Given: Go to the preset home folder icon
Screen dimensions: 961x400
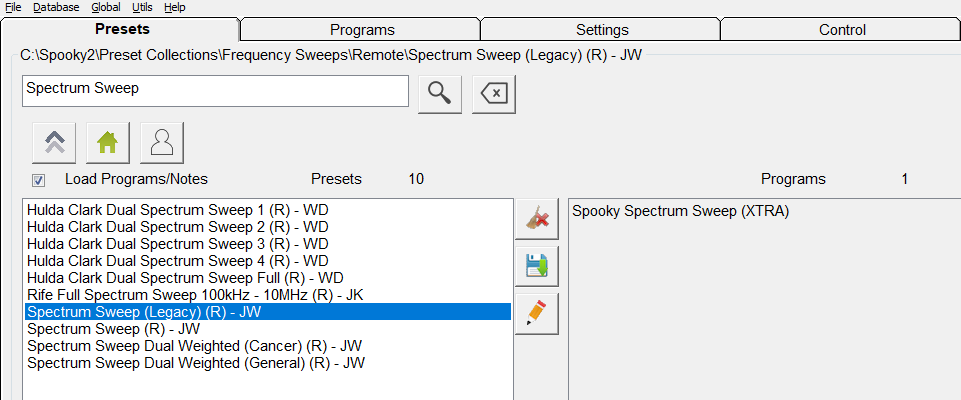Looking at the screenshot, I should pyautogui.click(x=108, y=143).
